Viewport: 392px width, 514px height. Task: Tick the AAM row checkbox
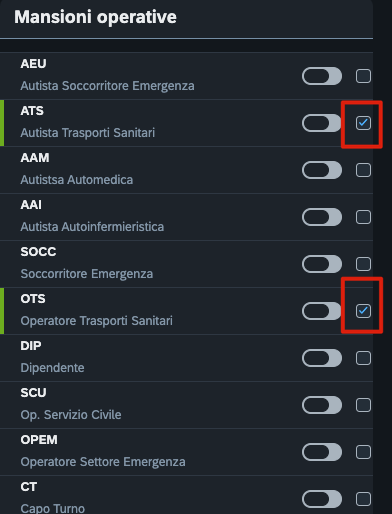pyautogui.click(x=363, y=170)
